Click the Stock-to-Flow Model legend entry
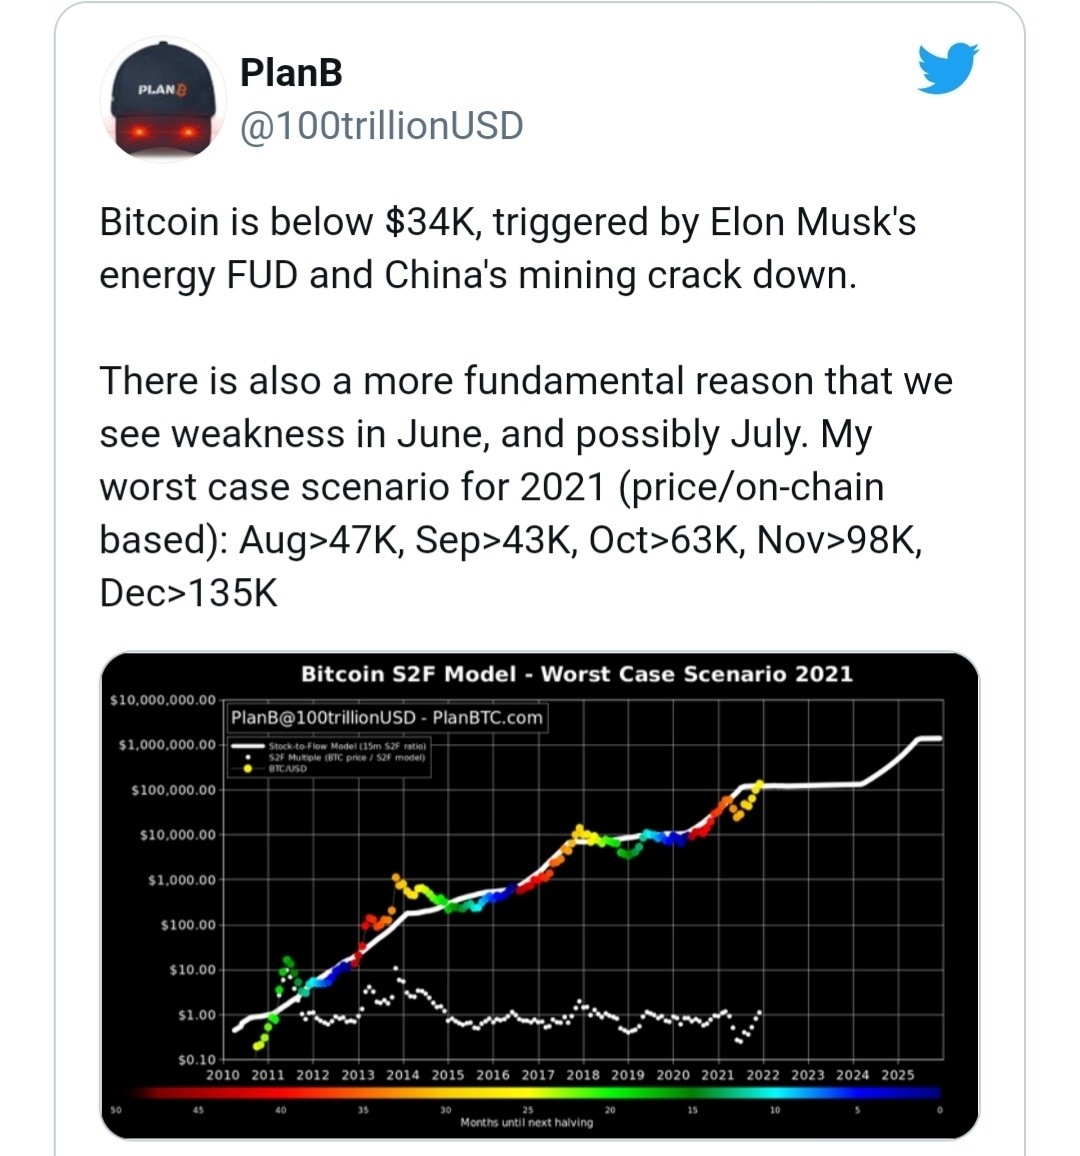 coord(346,746)
